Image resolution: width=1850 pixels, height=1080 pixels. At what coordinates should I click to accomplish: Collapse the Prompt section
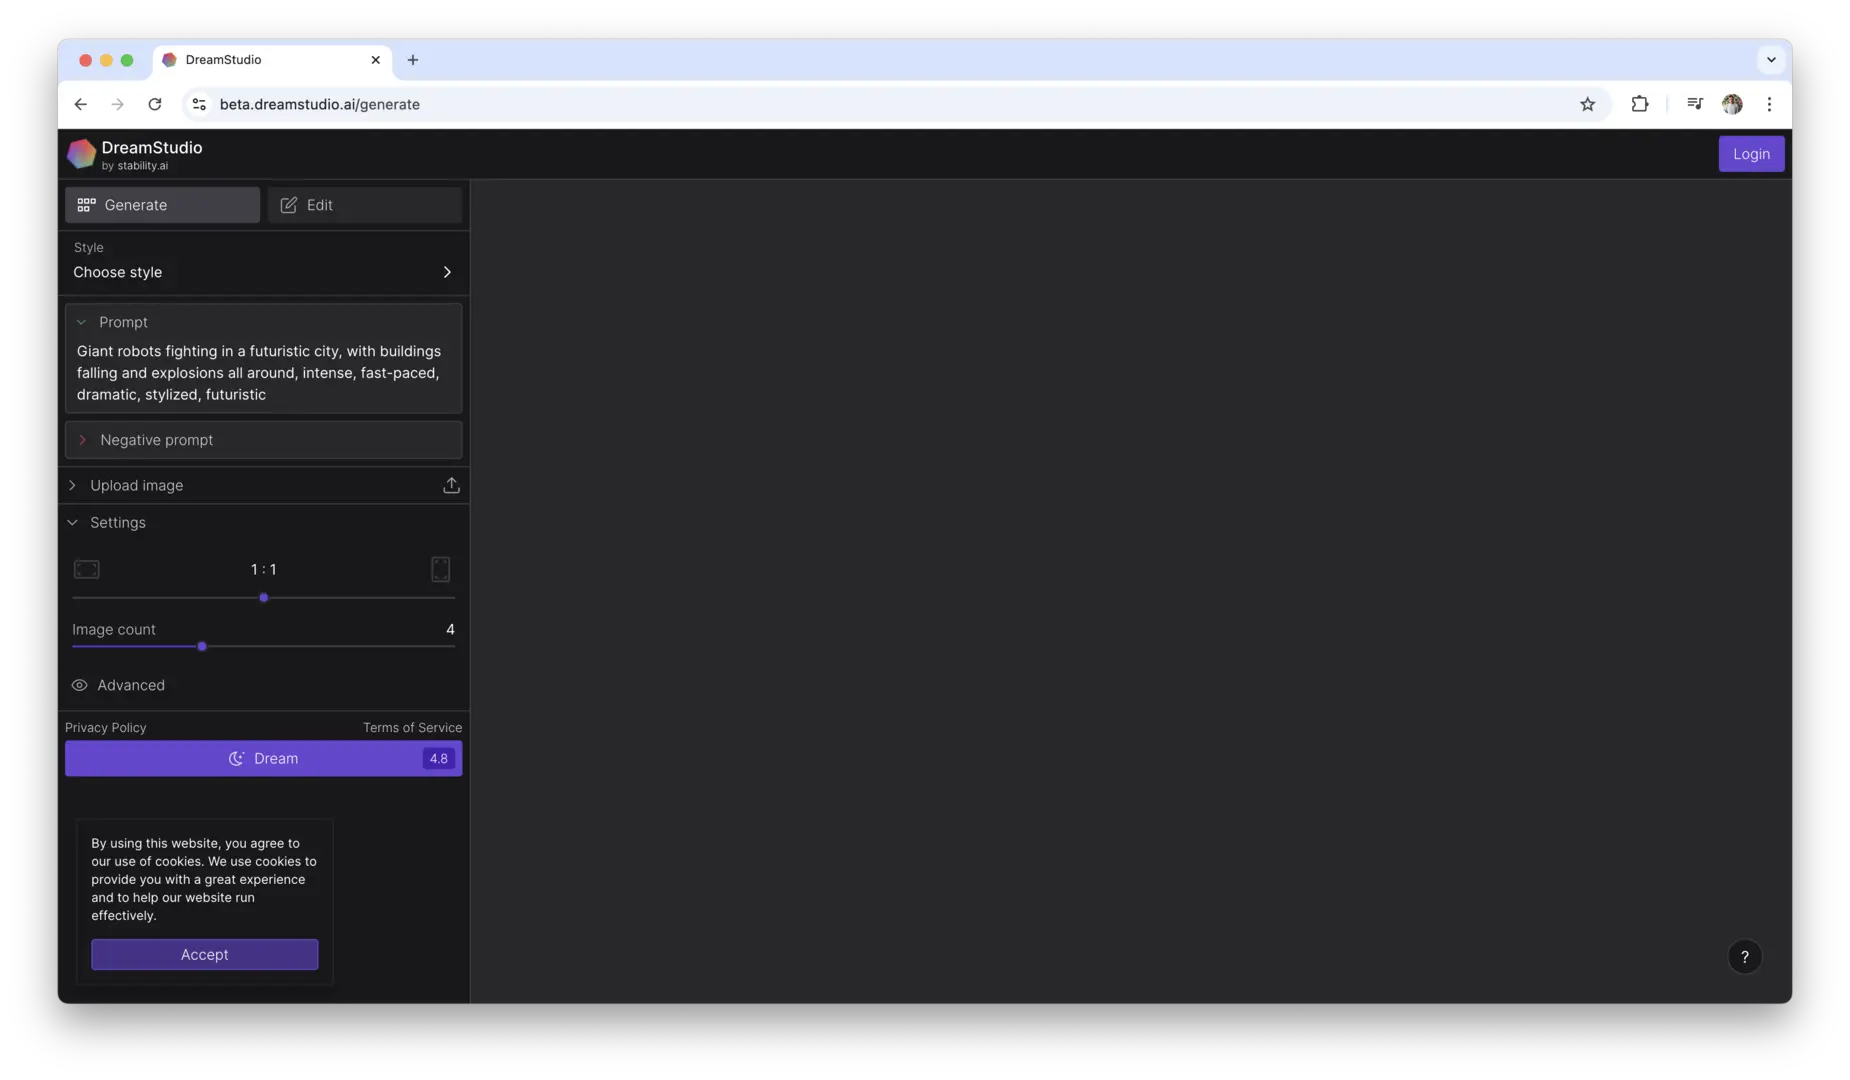point(82,322)
